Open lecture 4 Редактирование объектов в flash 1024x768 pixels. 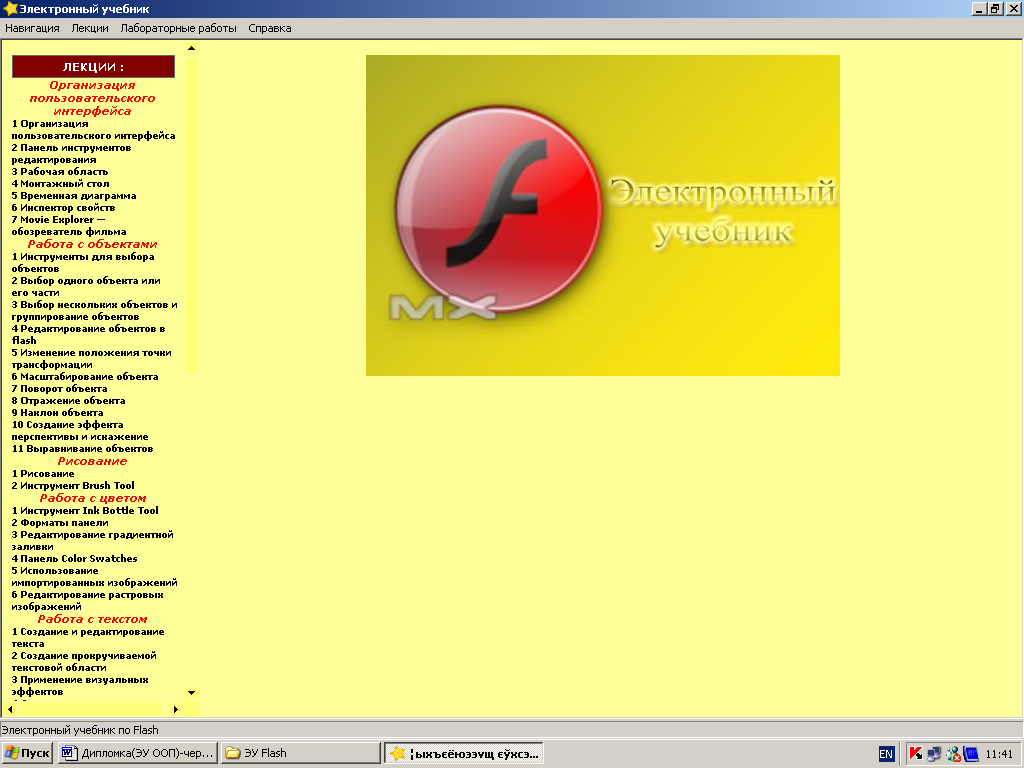(88, 334)
